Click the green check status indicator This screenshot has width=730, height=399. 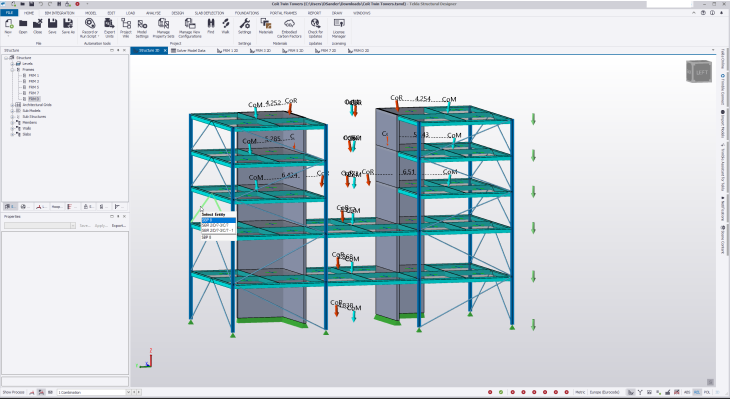pyautogui.click(x=501, y=392)
